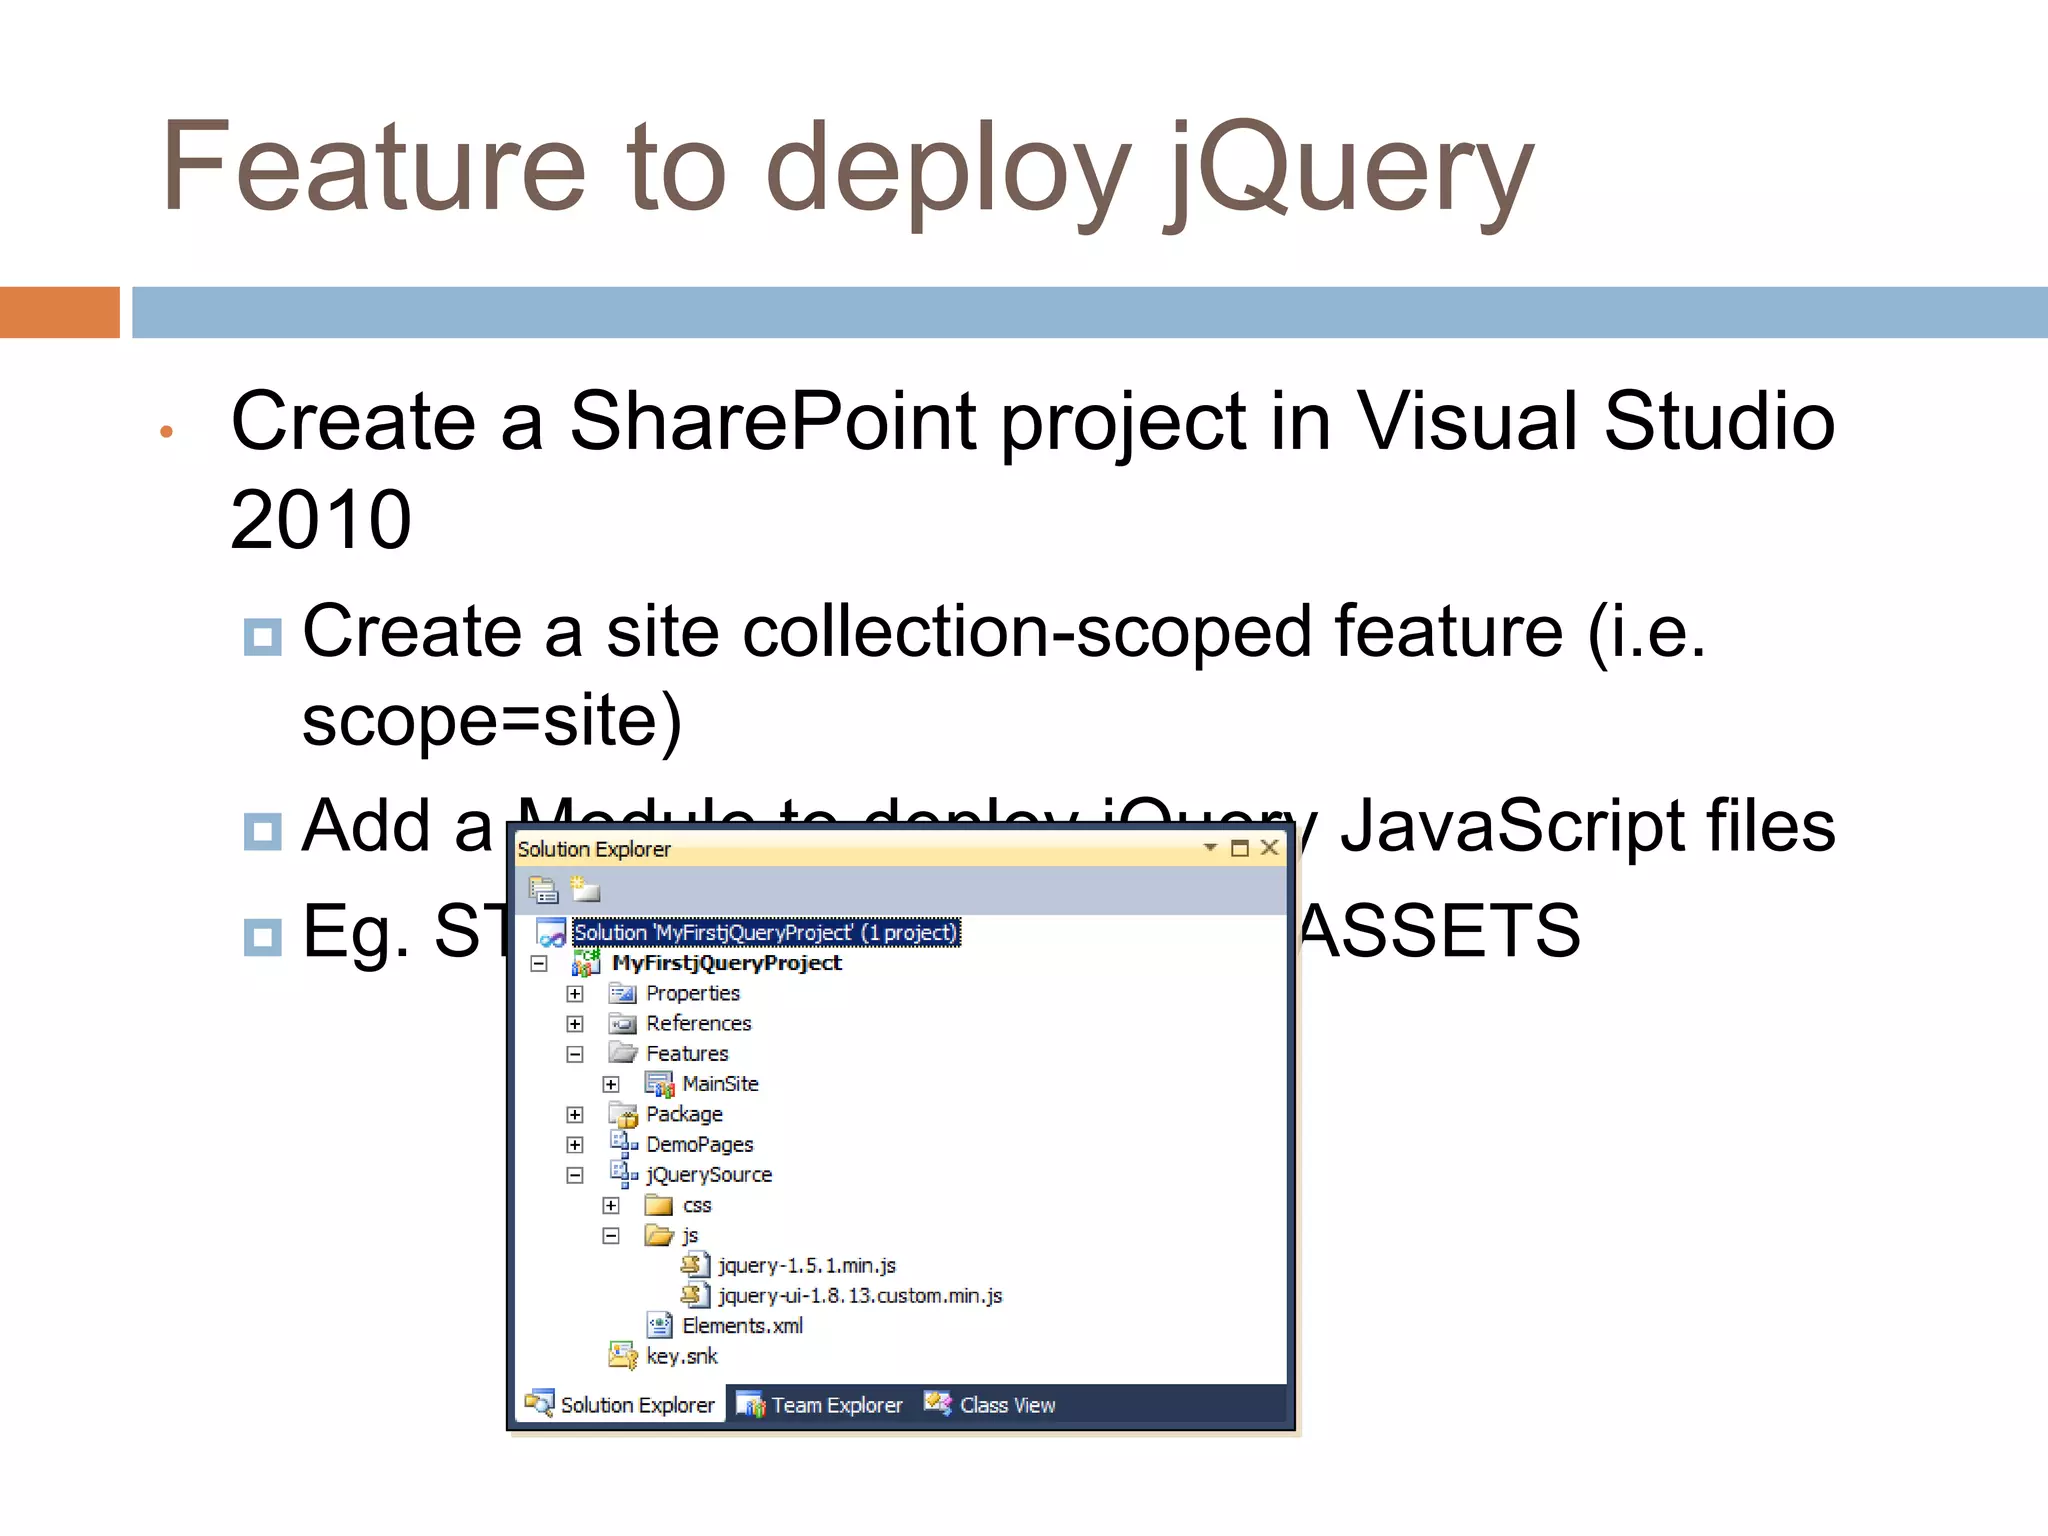Image resolution: width=2048 pixels, height=1536 pixels.
Task: Select the DemoPages tree item
Action: tap(699, 1144)
